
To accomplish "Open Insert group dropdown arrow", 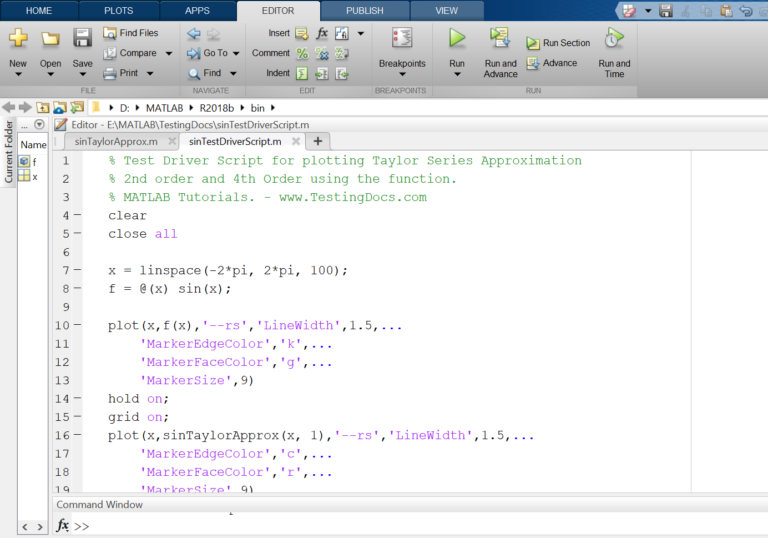I will (361, 33).
